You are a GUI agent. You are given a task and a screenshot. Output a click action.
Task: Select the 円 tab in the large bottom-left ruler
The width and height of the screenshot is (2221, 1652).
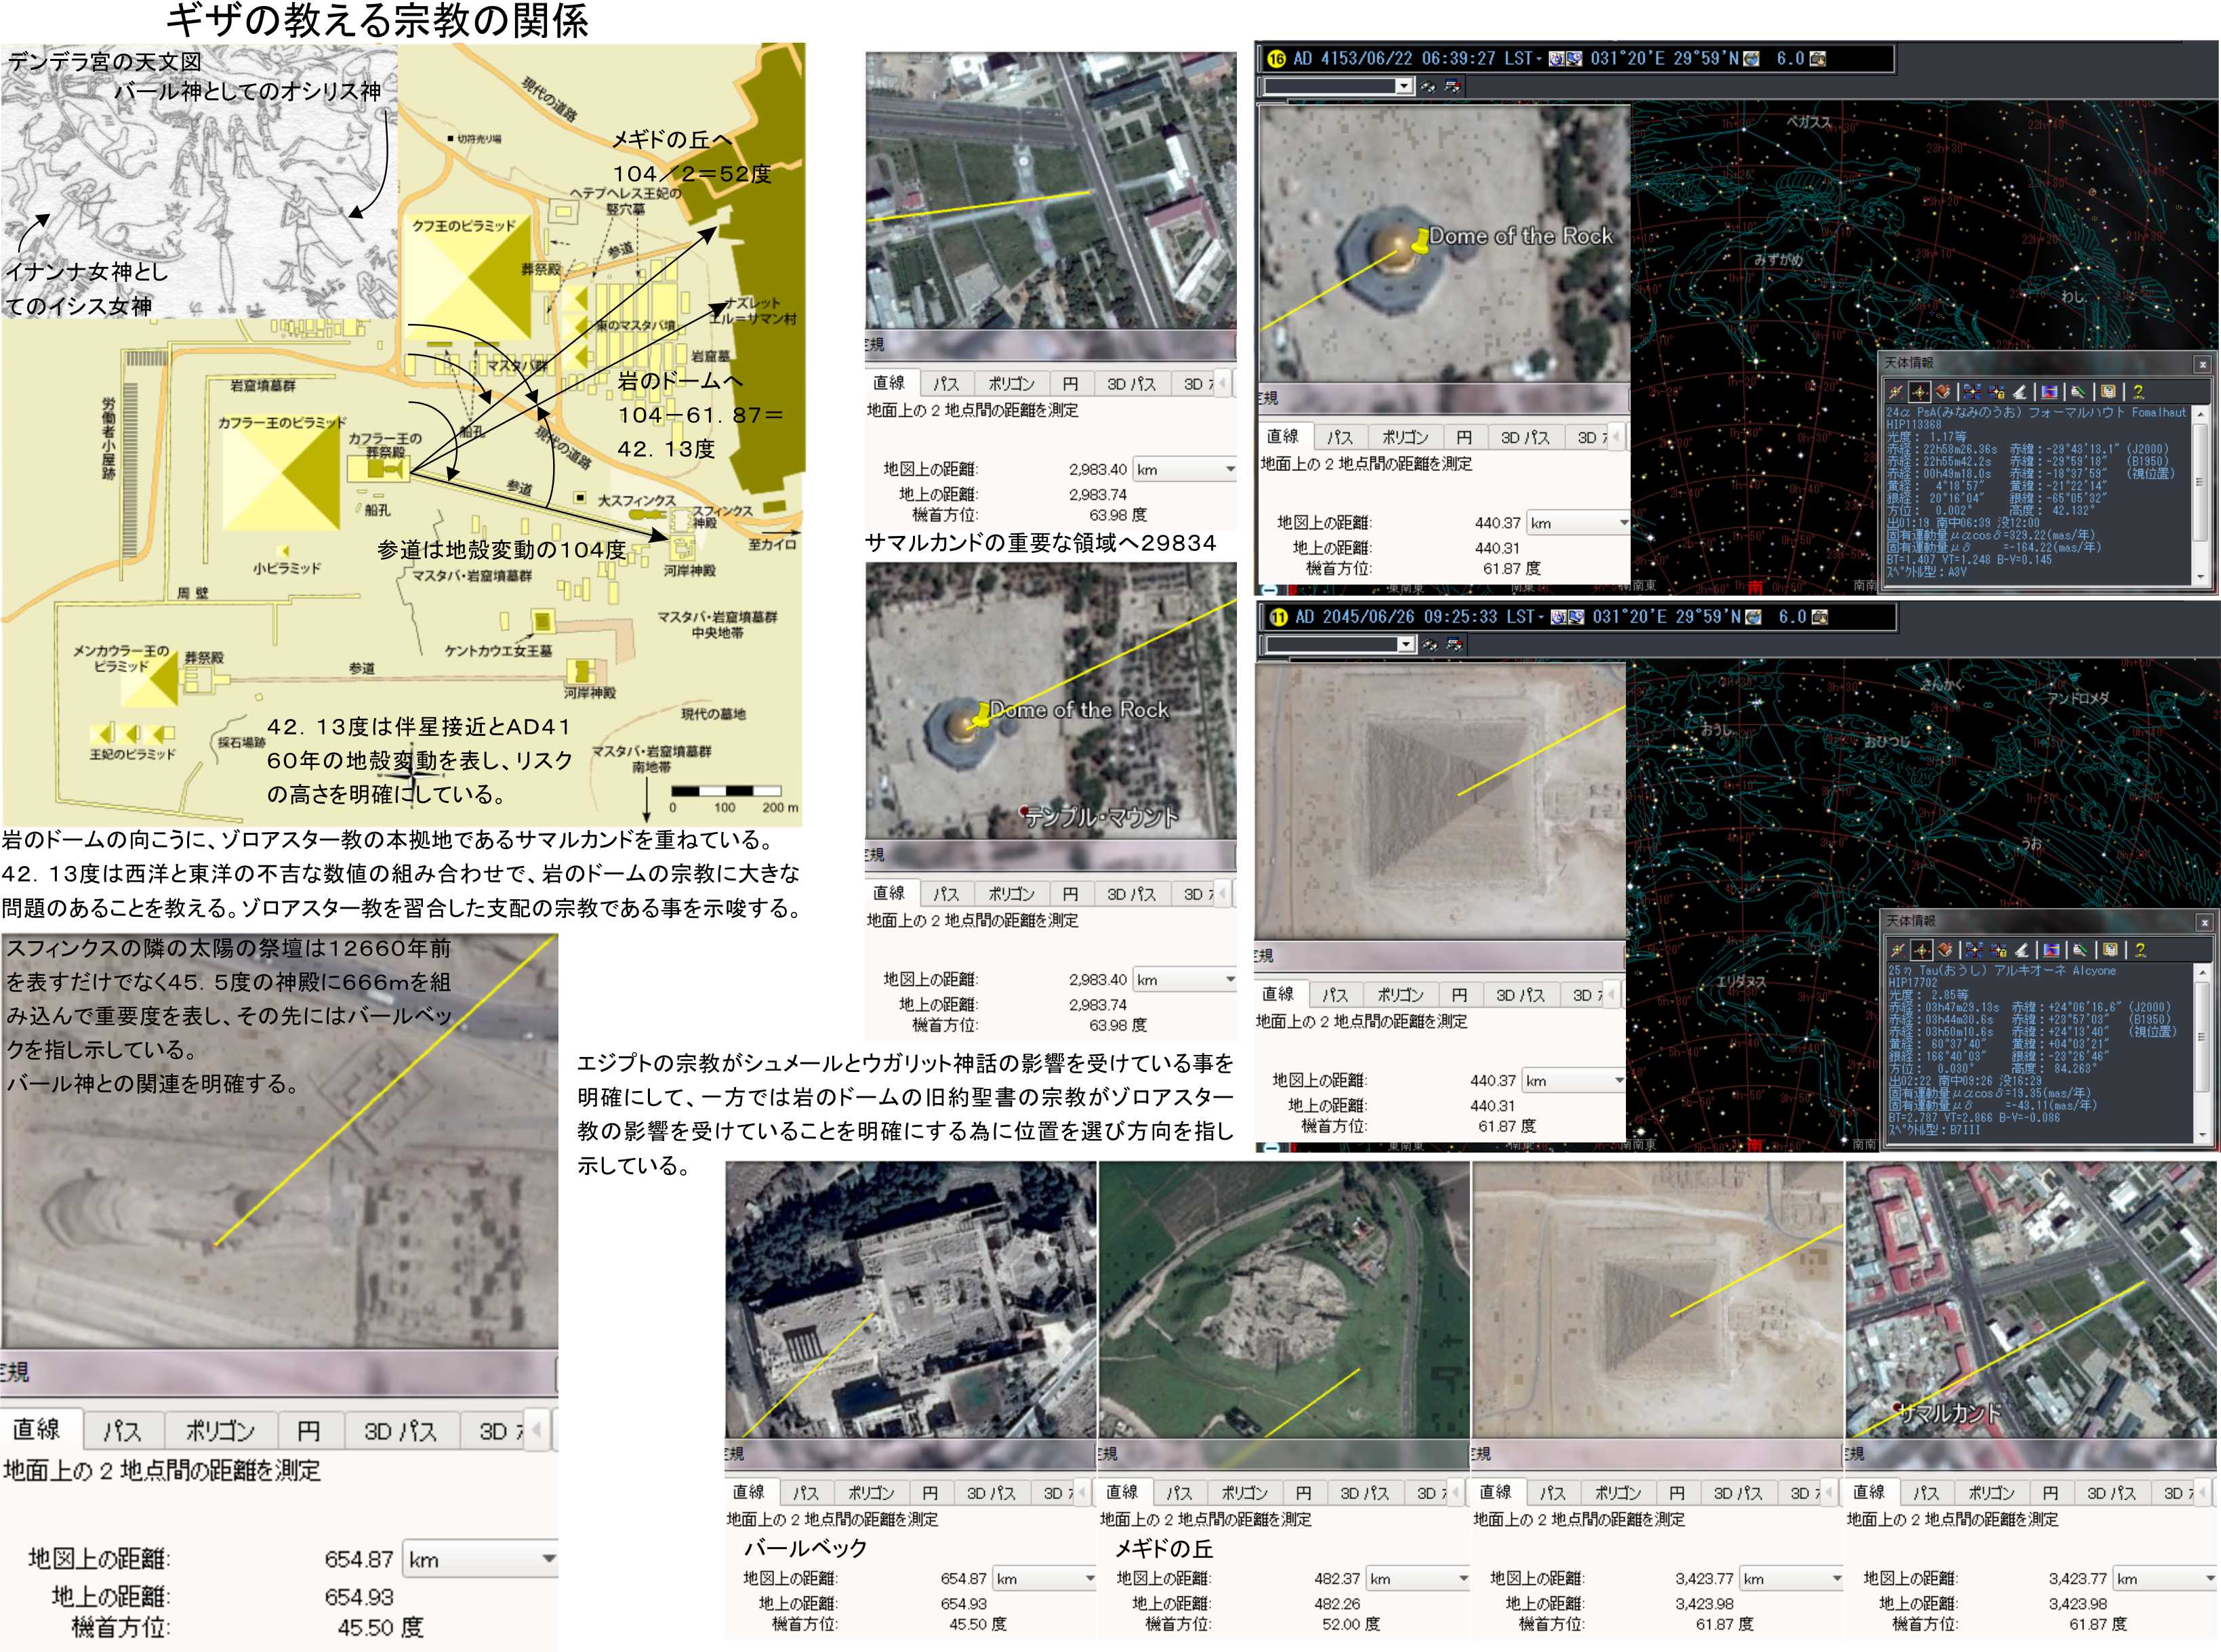pyautogui.click(x=308, y=1431)
